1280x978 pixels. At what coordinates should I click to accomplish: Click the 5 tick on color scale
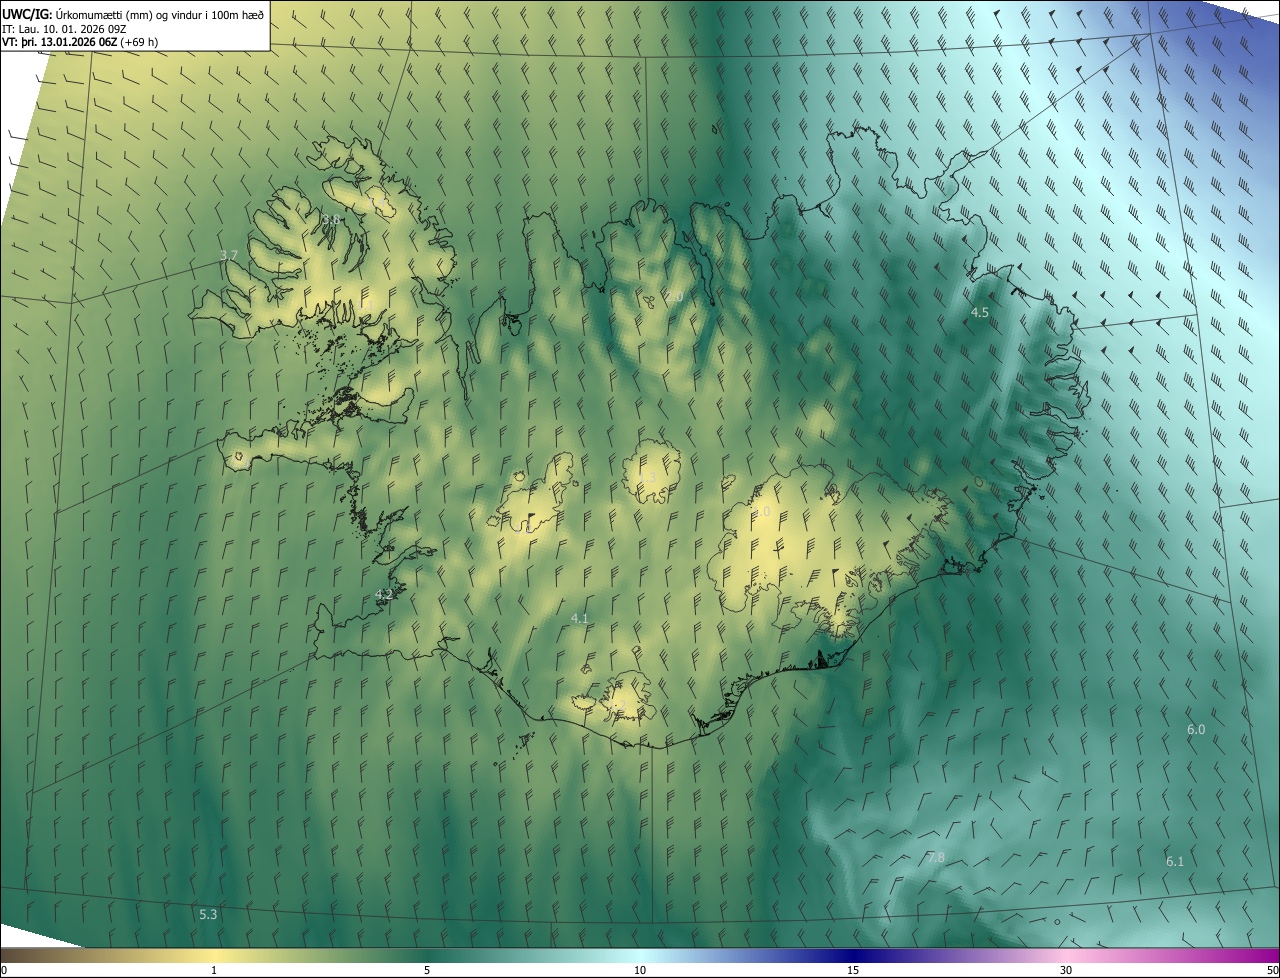[x=427, y=970]
